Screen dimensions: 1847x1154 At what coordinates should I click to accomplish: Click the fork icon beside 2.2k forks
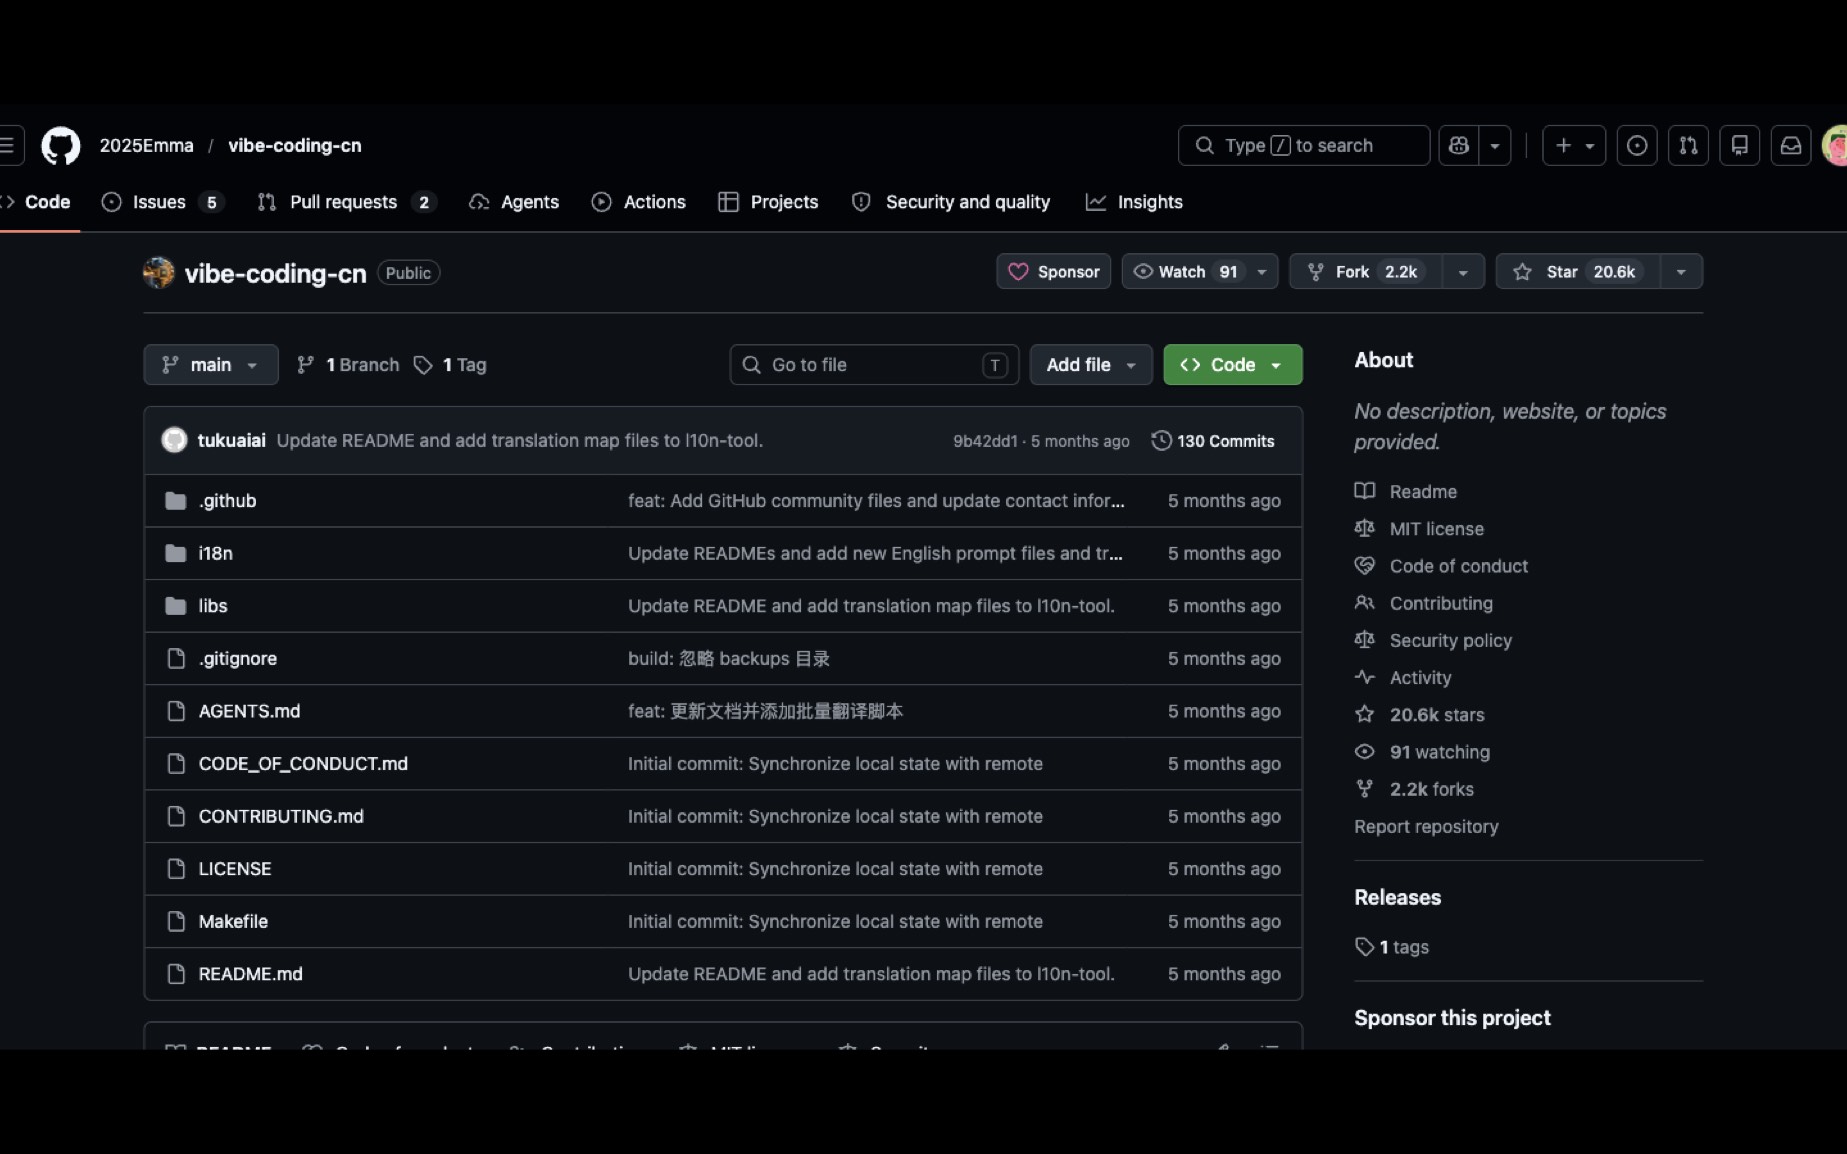tap(1364, 789)
